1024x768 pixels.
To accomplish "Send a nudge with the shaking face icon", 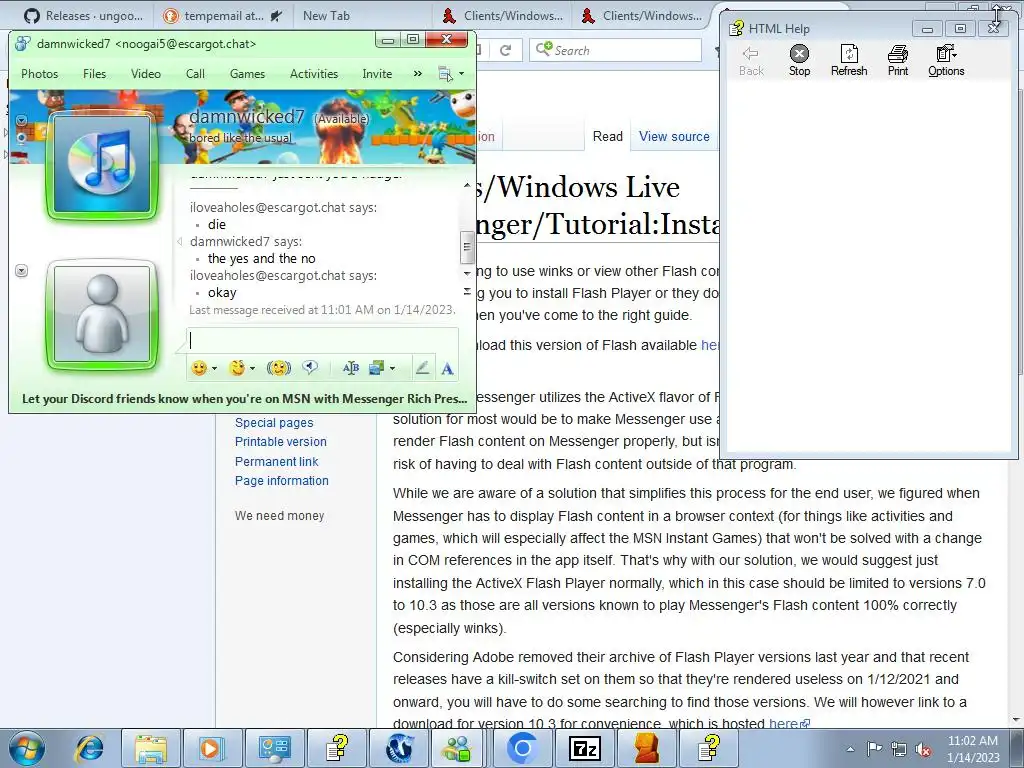I will click(279, 368).
